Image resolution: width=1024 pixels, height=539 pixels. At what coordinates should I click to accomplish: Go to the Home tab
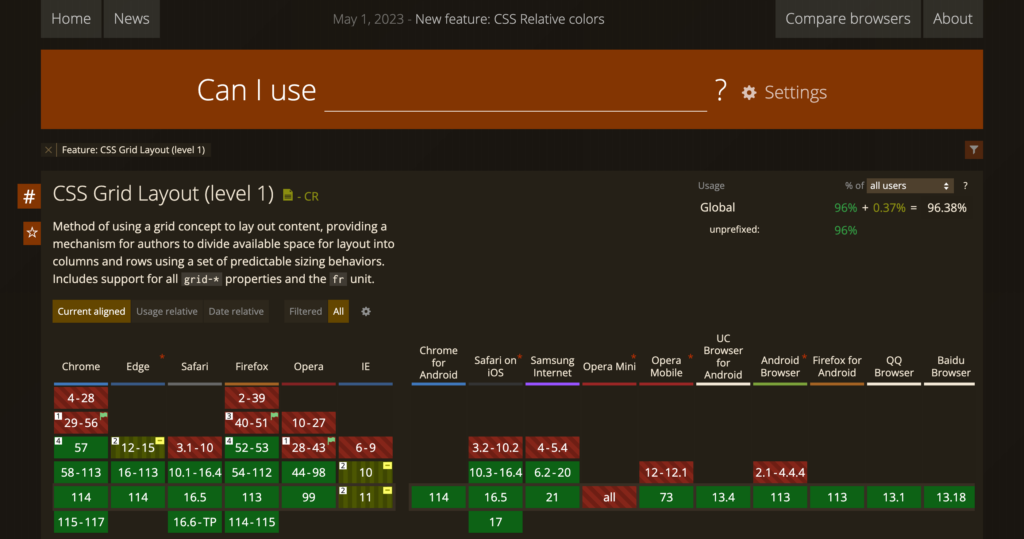[71, 19]
